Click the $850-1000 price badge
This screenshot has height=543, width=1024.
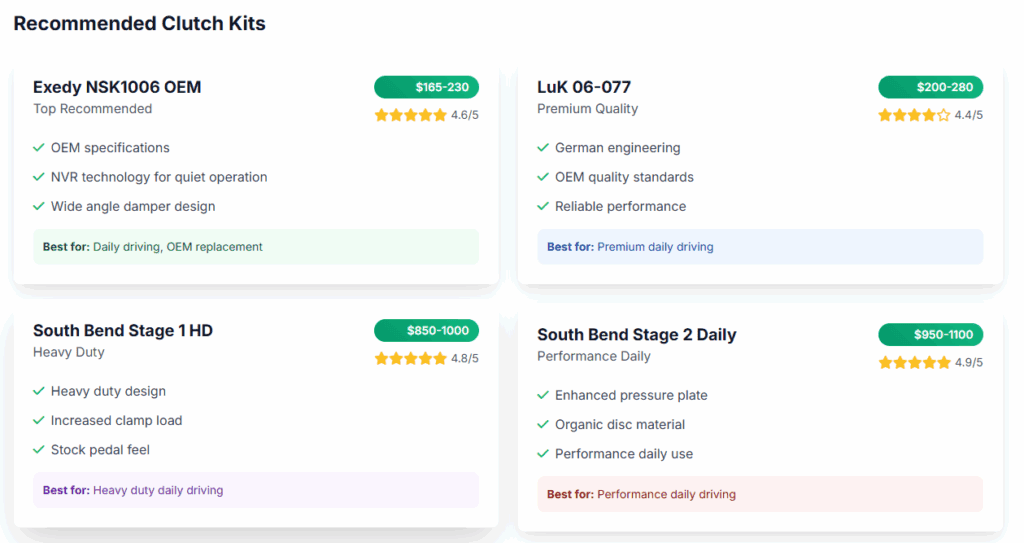point(426,331)
